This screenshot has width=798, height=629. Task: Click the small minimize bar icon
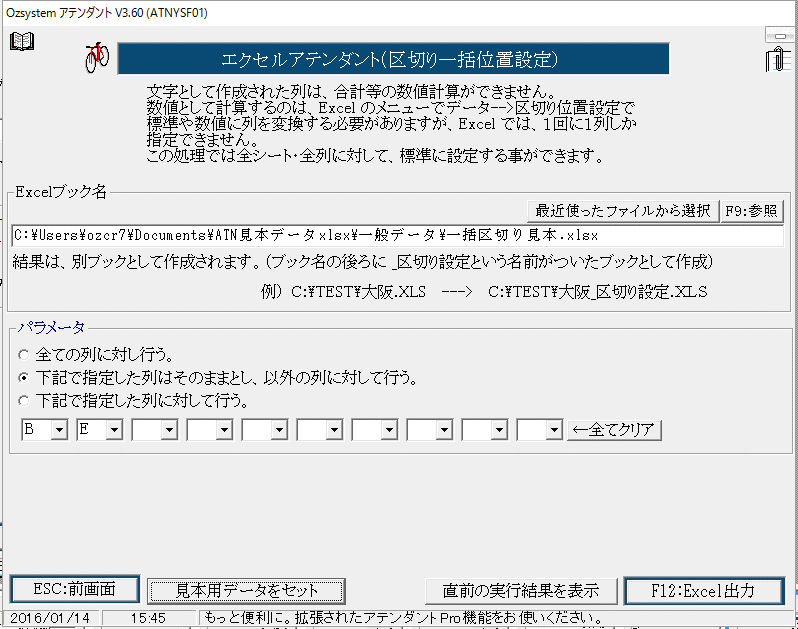779,36
